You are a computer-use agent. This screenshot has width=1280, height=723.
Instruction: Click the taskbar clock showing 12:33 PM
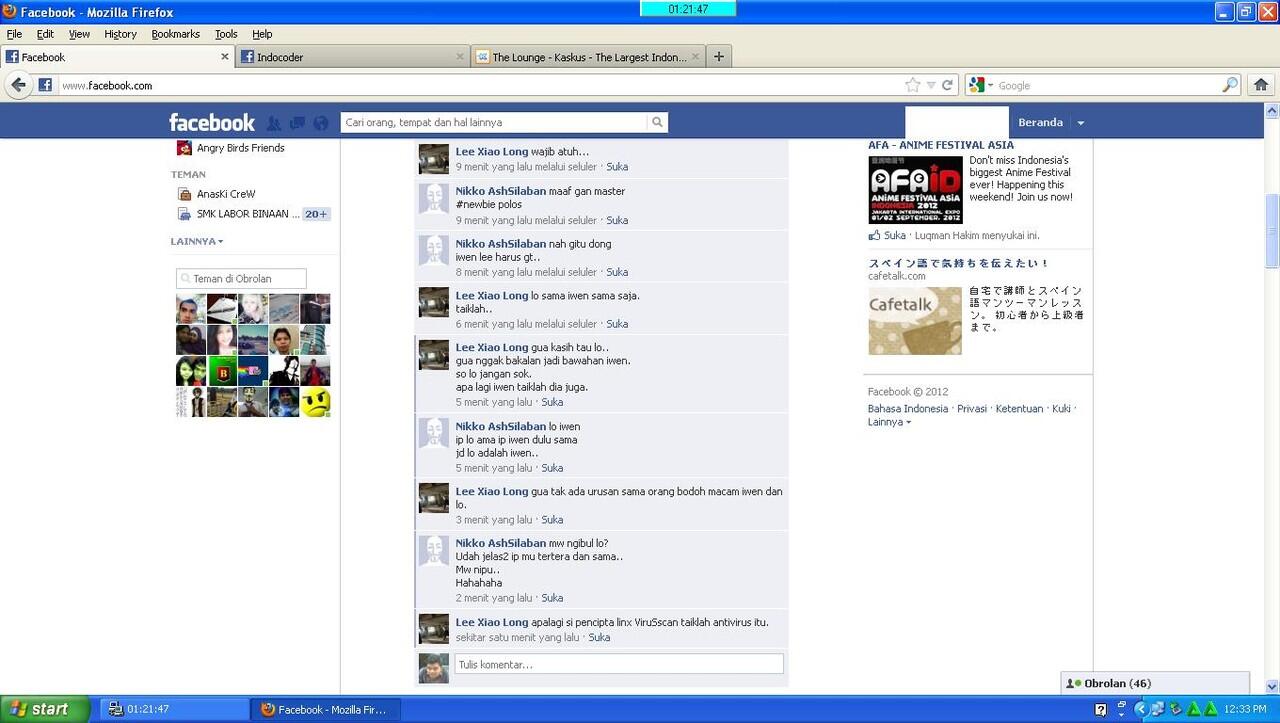coord(1245,709)
